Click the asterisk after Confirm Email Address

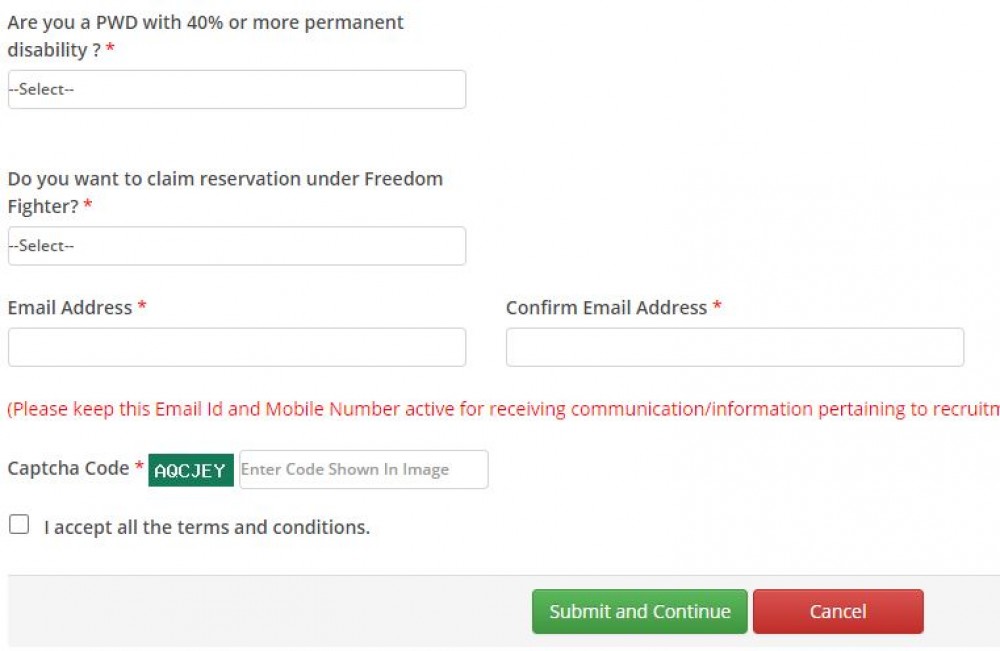(717, 308)
